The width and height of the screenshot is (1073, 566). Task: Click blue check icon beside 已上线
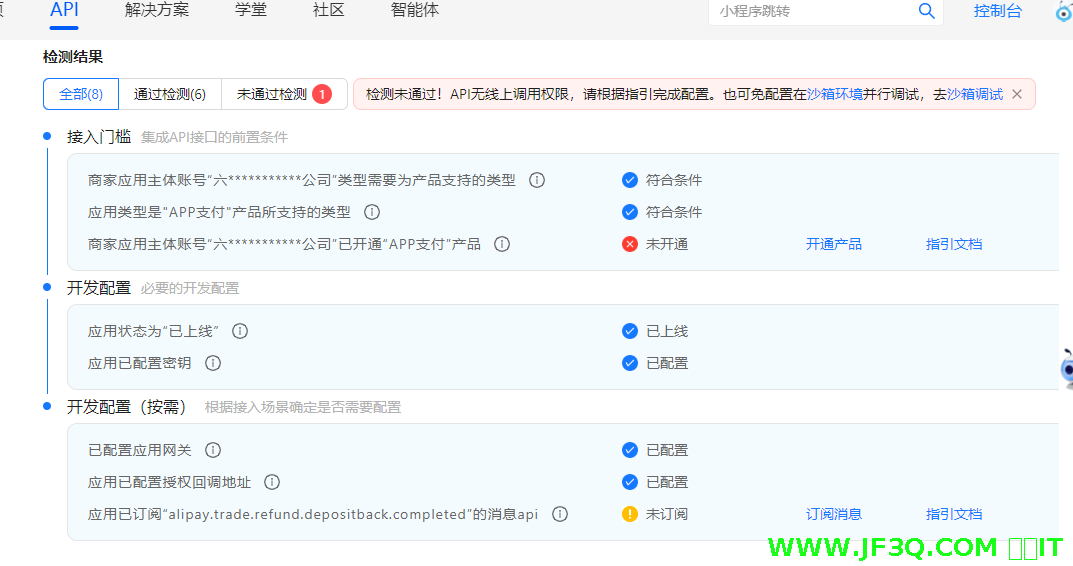tap(630, 331)
